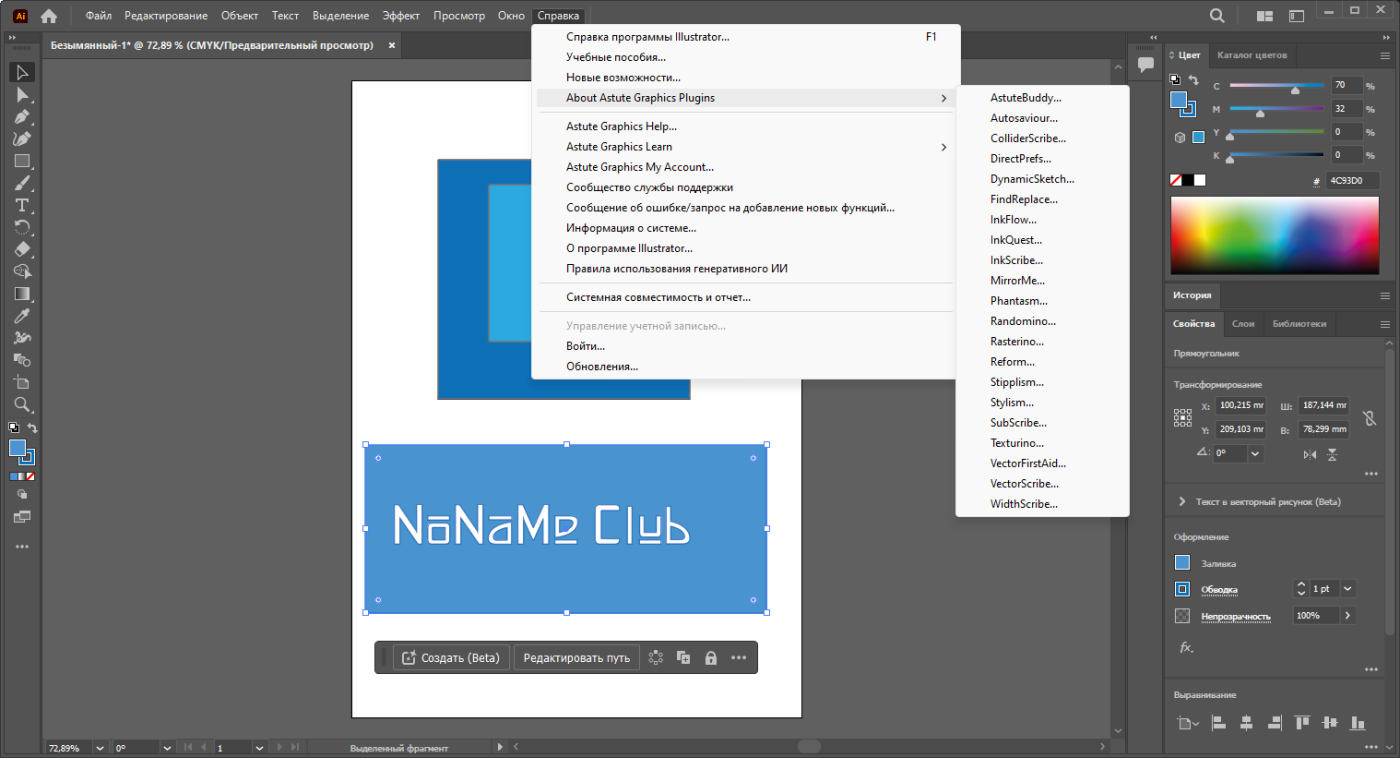
Task: Click flip horizontal icon in Transform section
Action: (1310, 454)
